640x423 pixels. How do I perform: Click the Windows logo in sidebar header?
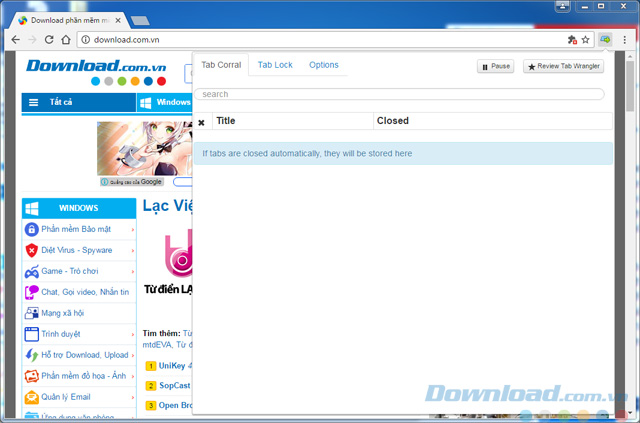click(32, 208)
